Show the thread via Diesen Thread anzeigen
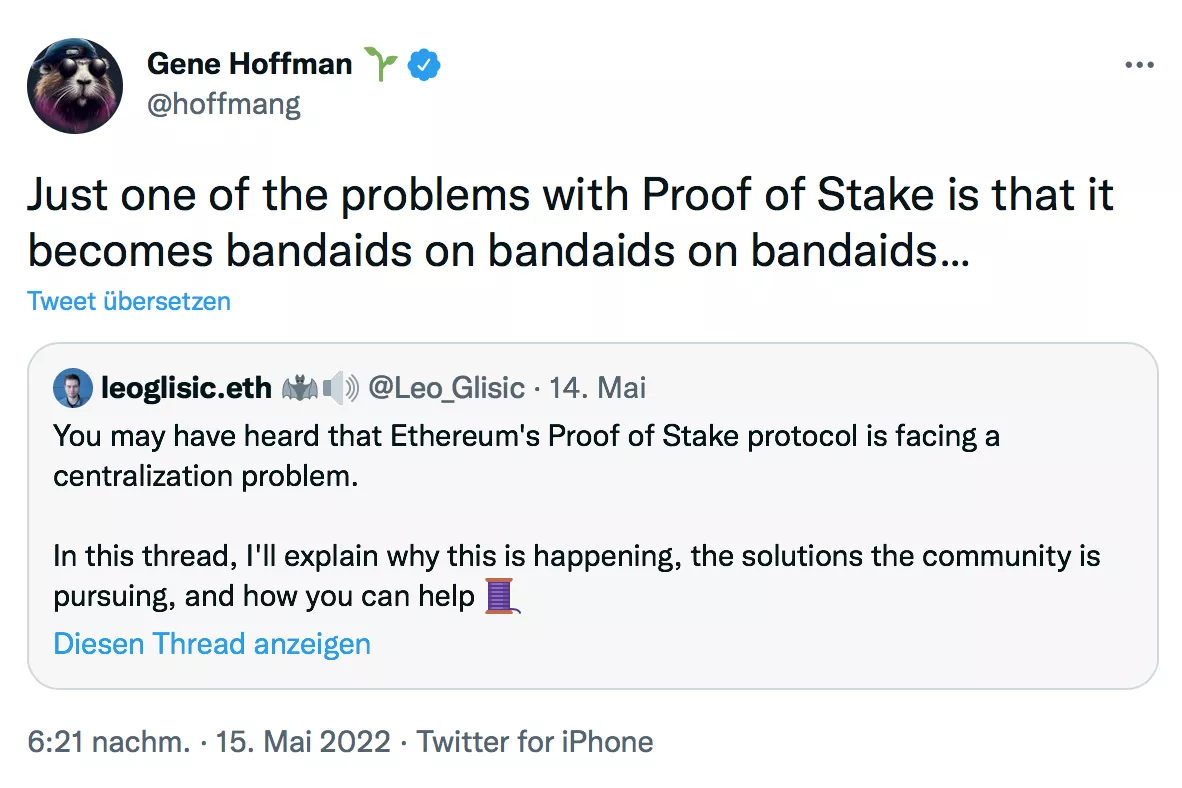This screenshot has width=1182, height=788. [212, 644]
